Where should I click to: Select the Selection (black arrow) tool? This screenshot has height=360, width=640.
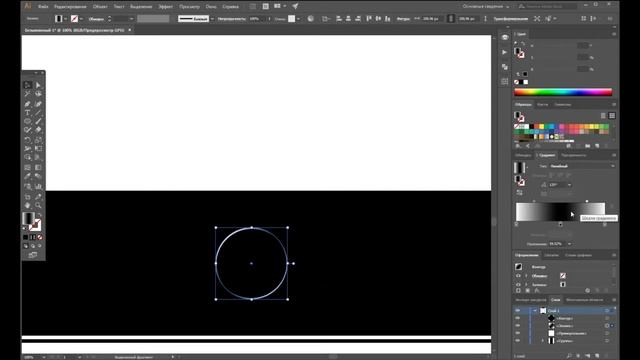(x=27, y=85)
